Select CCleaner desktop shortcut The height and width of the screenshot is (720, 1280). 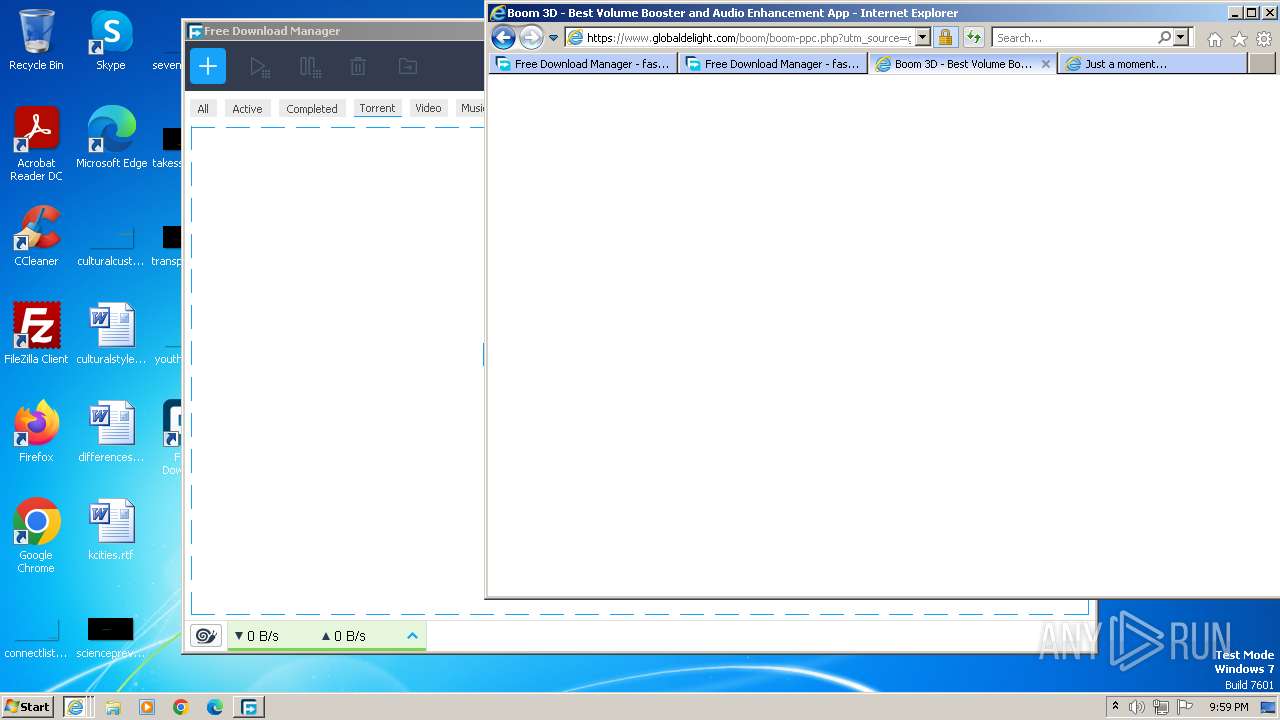(36, 236)
